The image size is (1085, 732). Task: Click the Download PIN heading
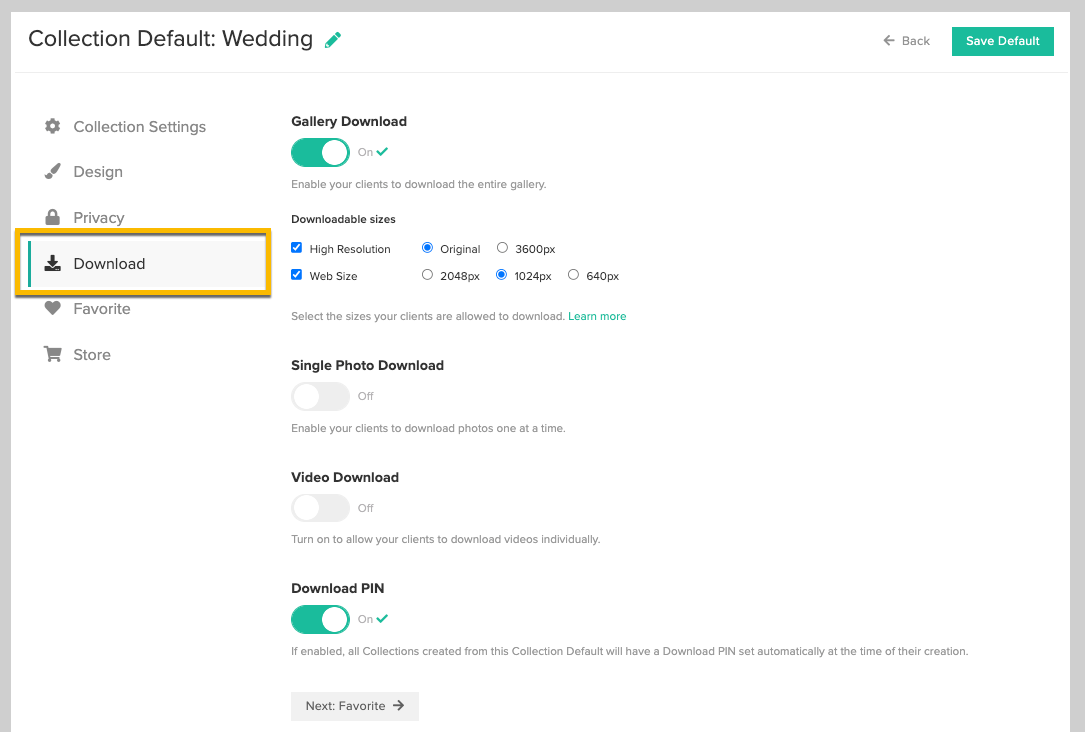[x=338, y=588]
